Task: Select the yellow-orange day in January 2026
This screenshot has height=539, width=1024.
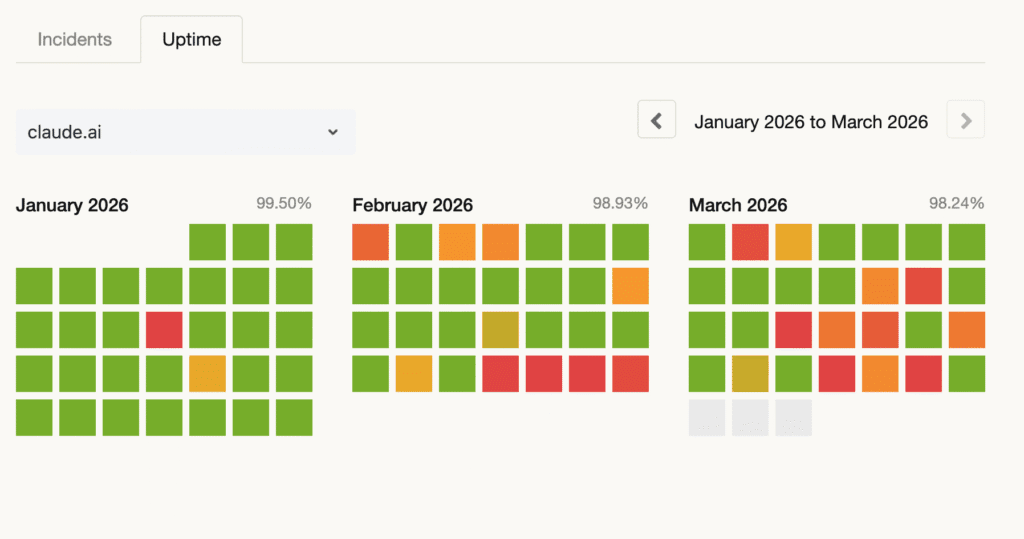Action: [207, 374]
